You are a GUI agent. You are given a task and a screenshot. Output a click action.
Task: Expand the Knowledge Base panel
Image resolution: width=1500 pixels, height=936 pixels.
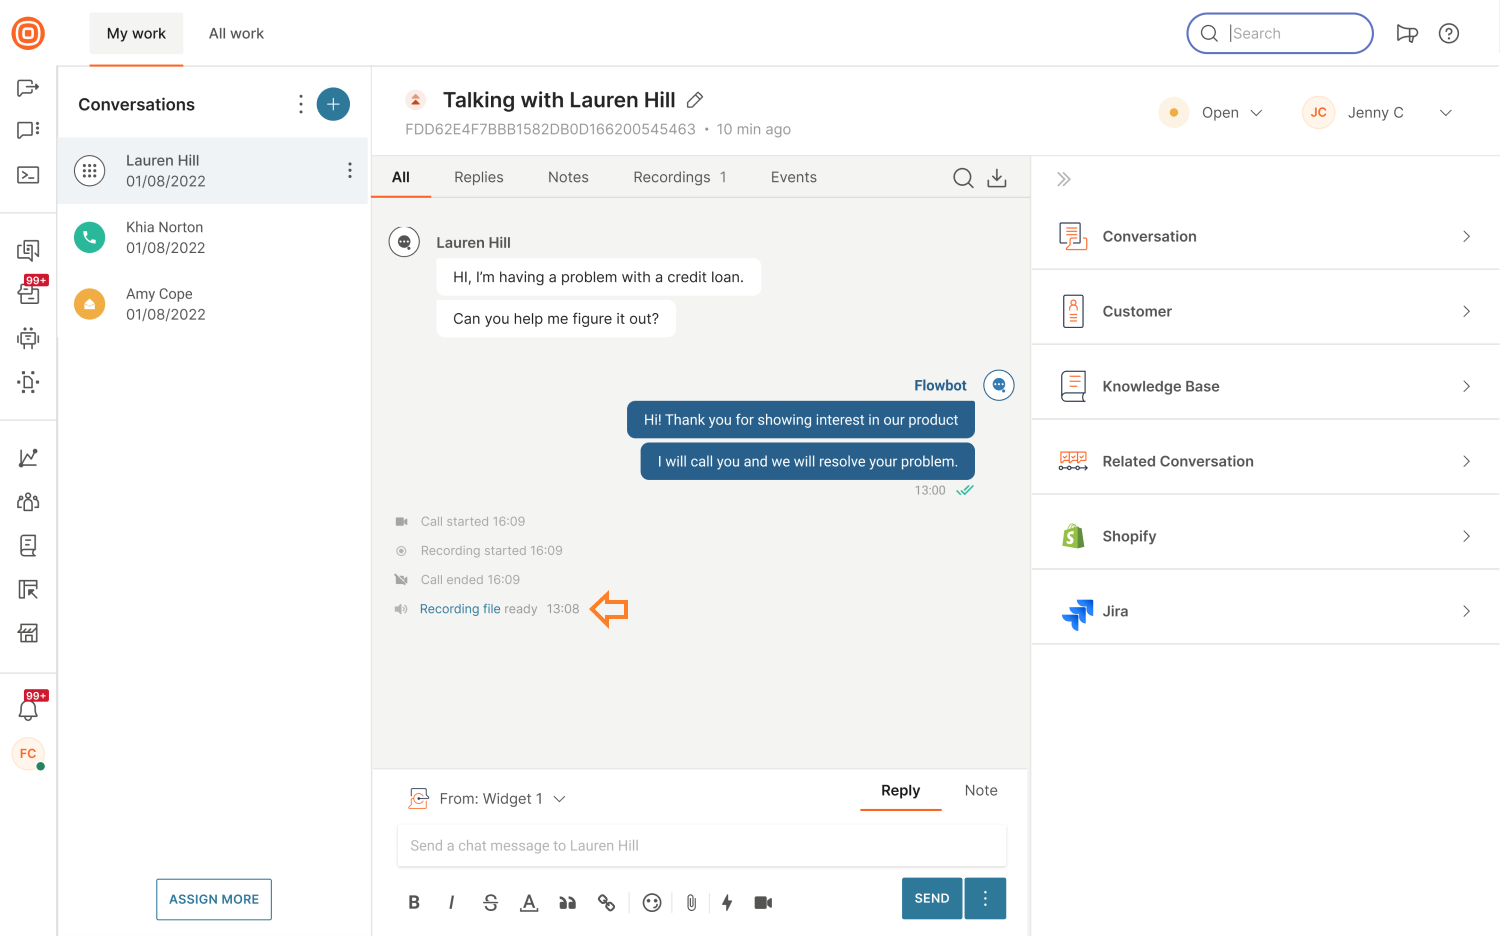(1264, 386)
